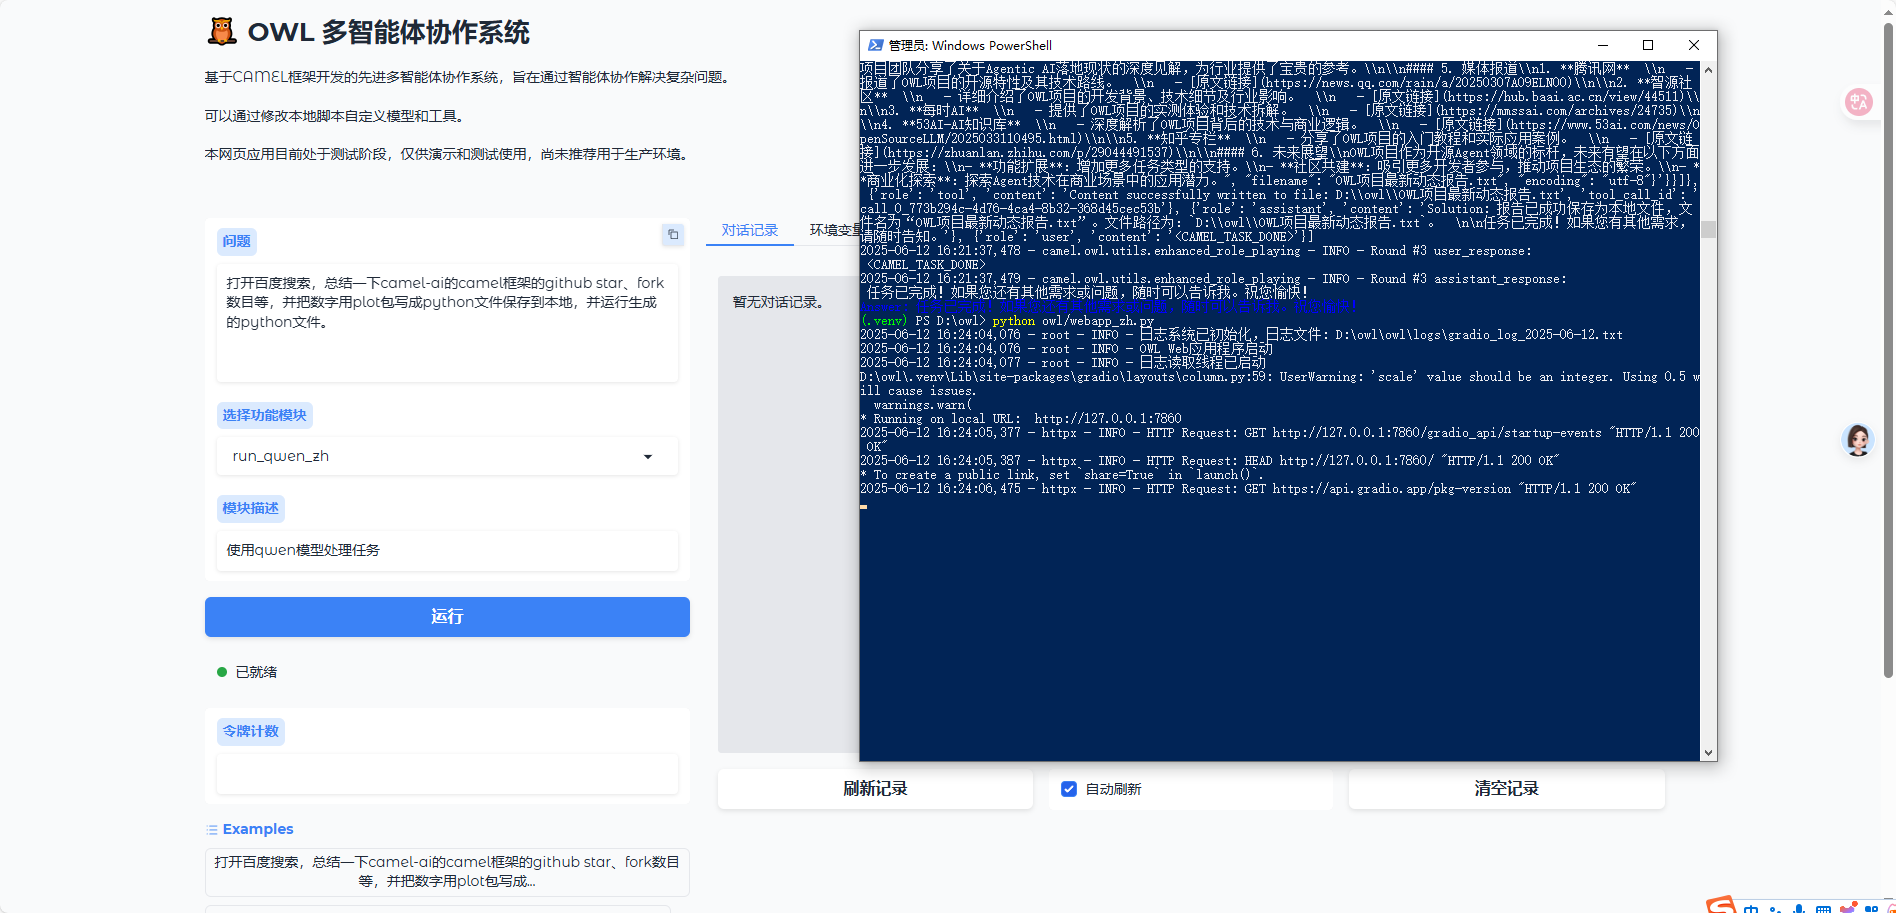The width and height of the screenshot is (1896, 913).
Task: Click the PowerShell vertical scrollbar thumb
Action: (1708, 229)
